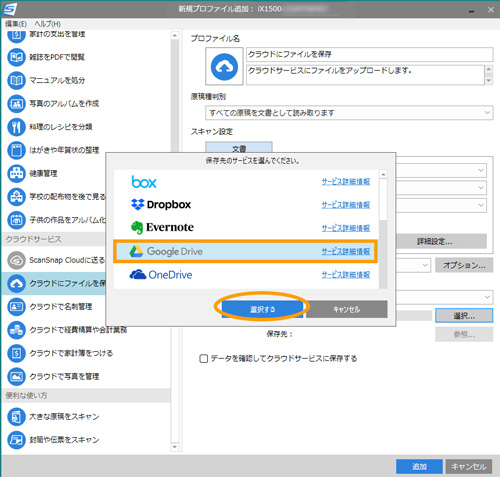Select the cloud file save upload icon in list
Screen dimensions: 500x477
pos(16,284)
